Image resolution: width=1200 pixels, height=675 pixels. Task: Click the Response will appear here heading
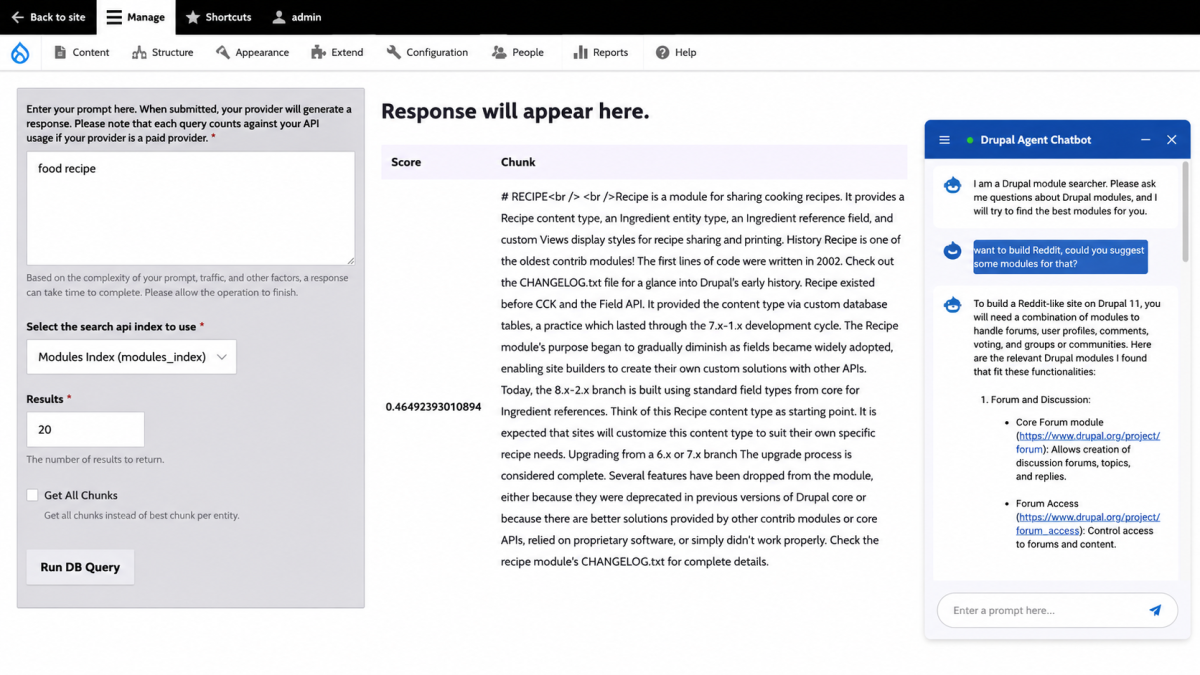coord(515,111)
